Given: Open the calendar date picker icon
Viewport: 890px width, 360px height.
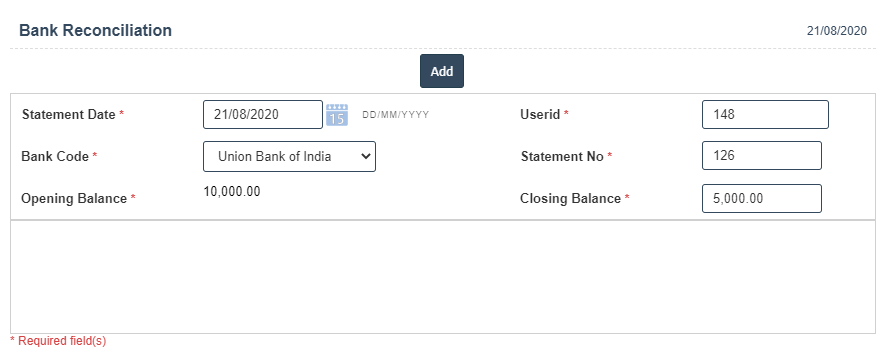Looking at the screenshot, I should click(337, 115).
